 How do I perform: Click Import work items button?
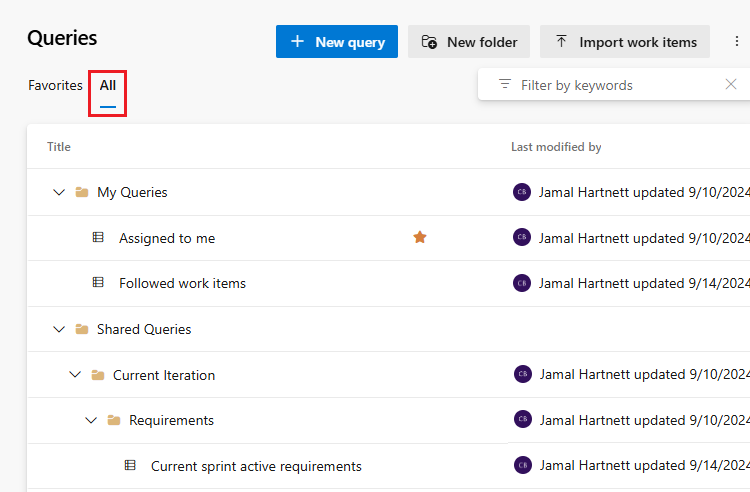pos(625,42)
